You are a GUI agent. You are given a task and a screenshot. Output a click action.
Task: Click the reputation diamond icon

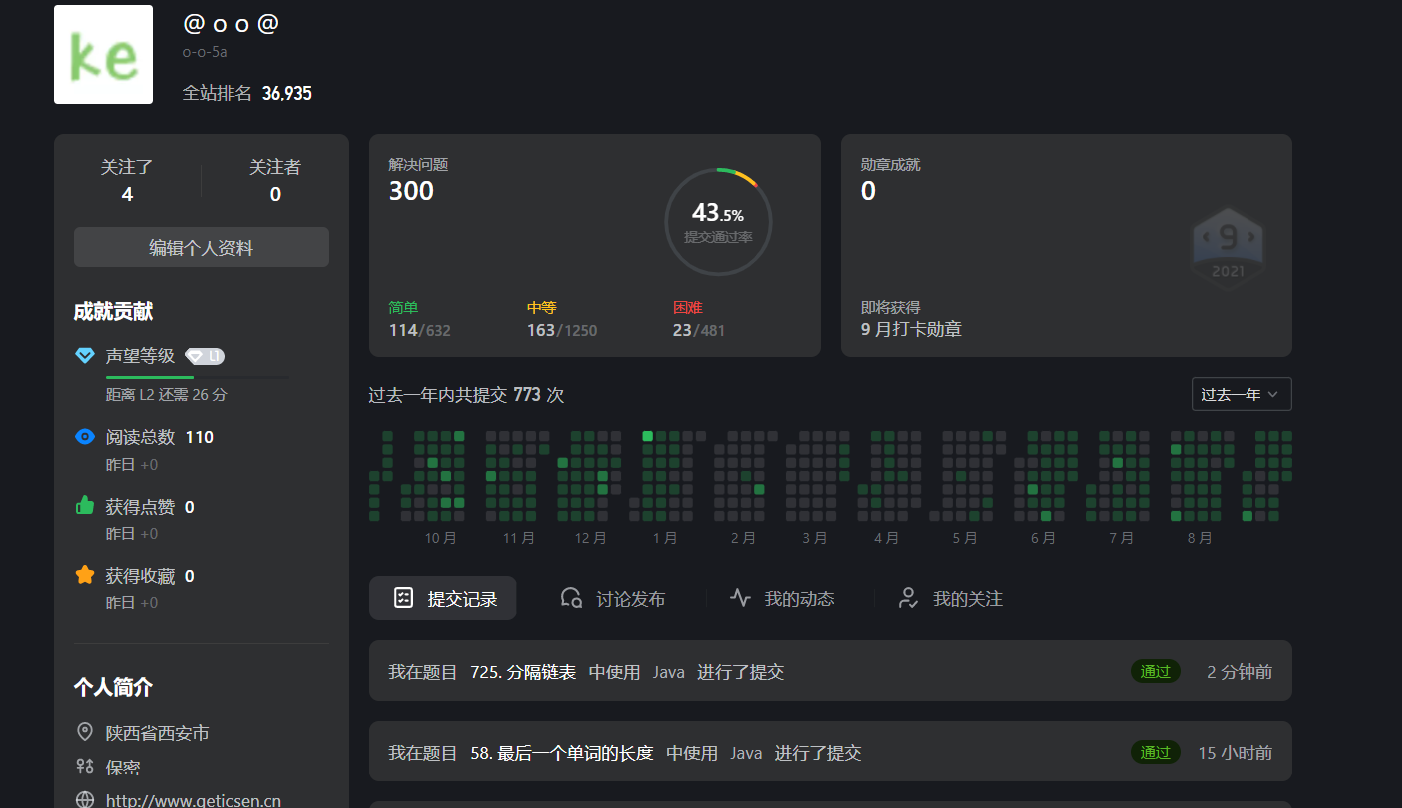[85, 356]
